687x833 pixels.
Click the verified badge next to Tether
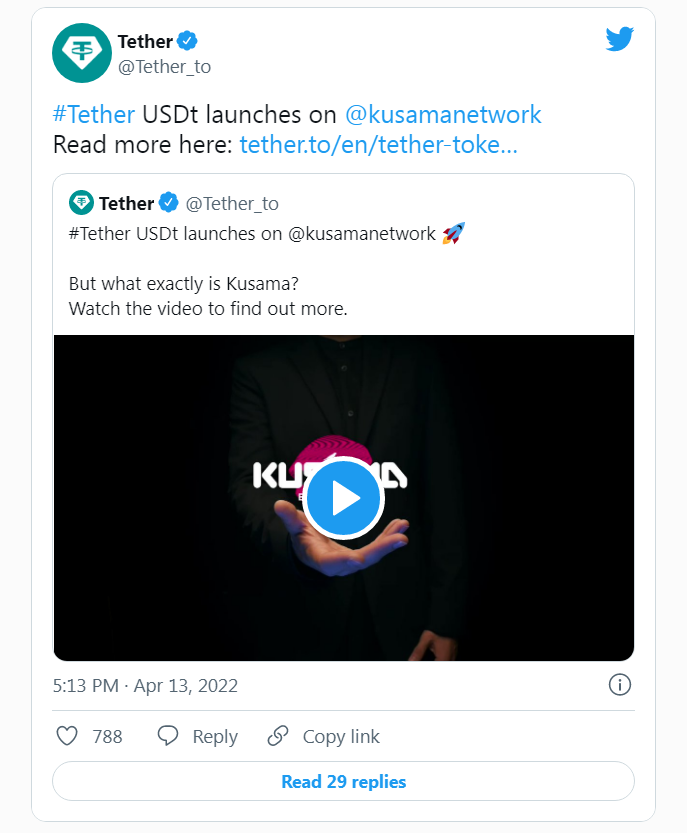click(189, 42)
